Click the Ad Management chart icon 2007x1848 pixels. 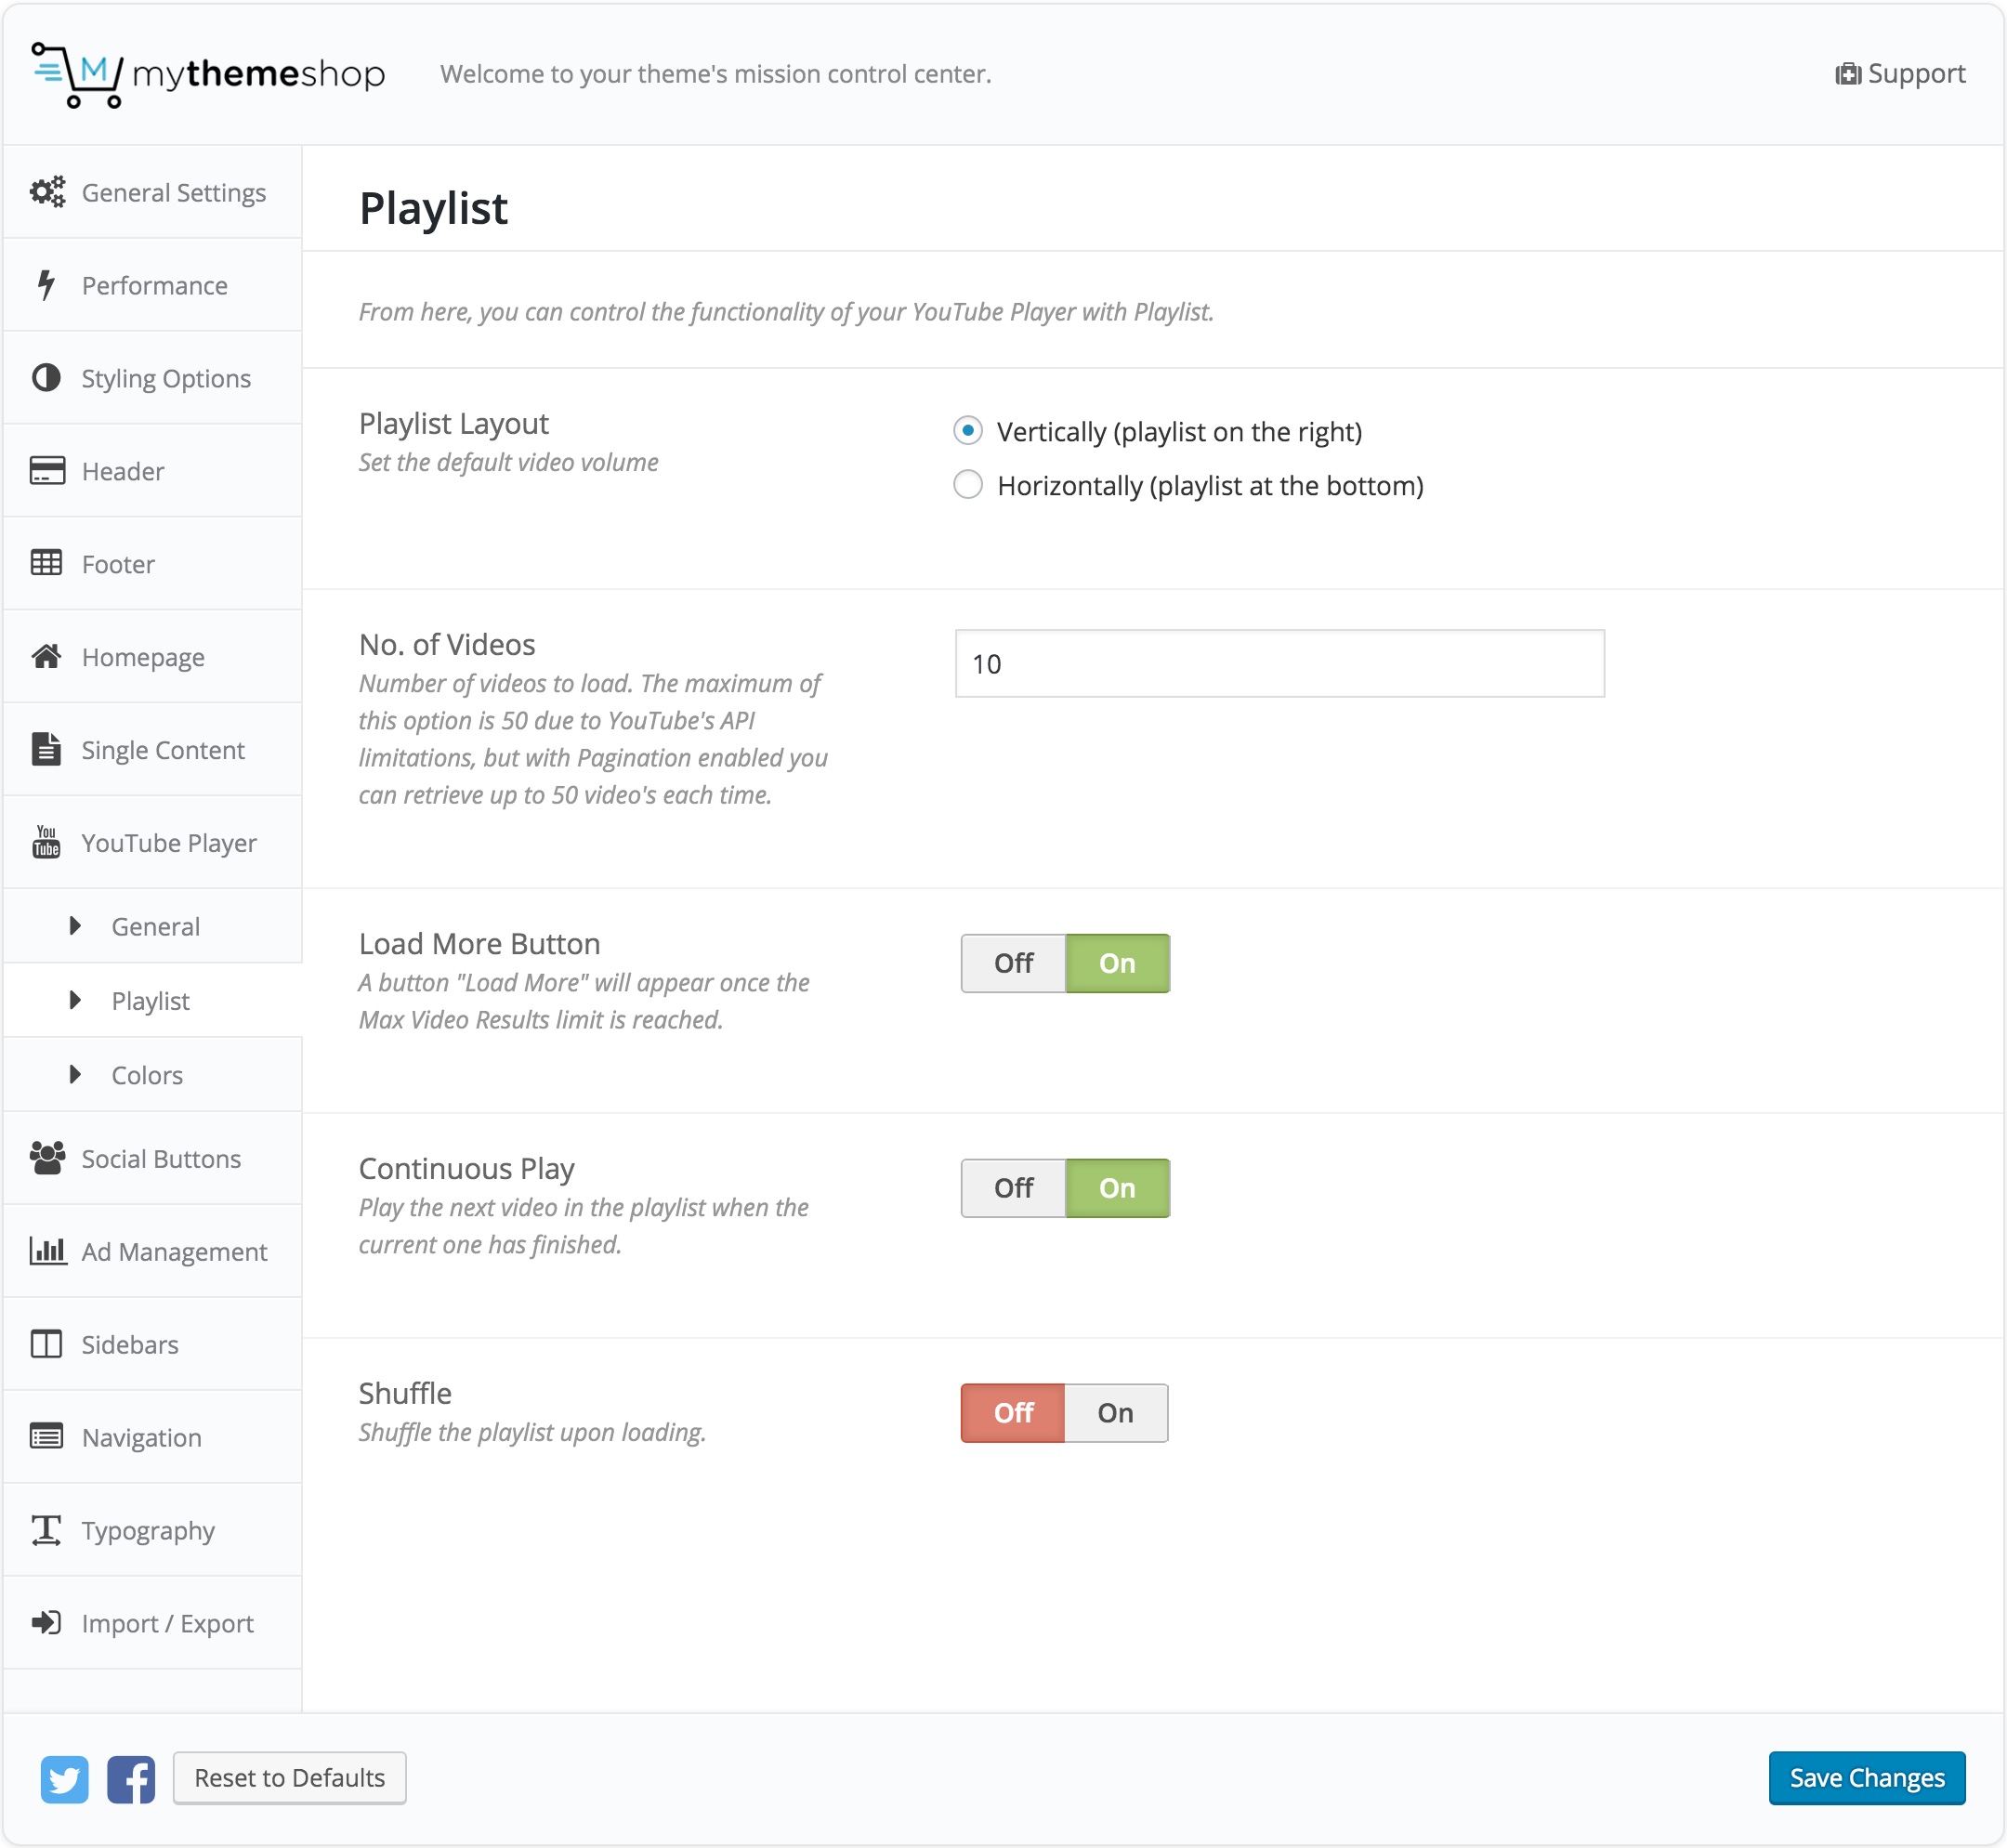point(47,1251)
